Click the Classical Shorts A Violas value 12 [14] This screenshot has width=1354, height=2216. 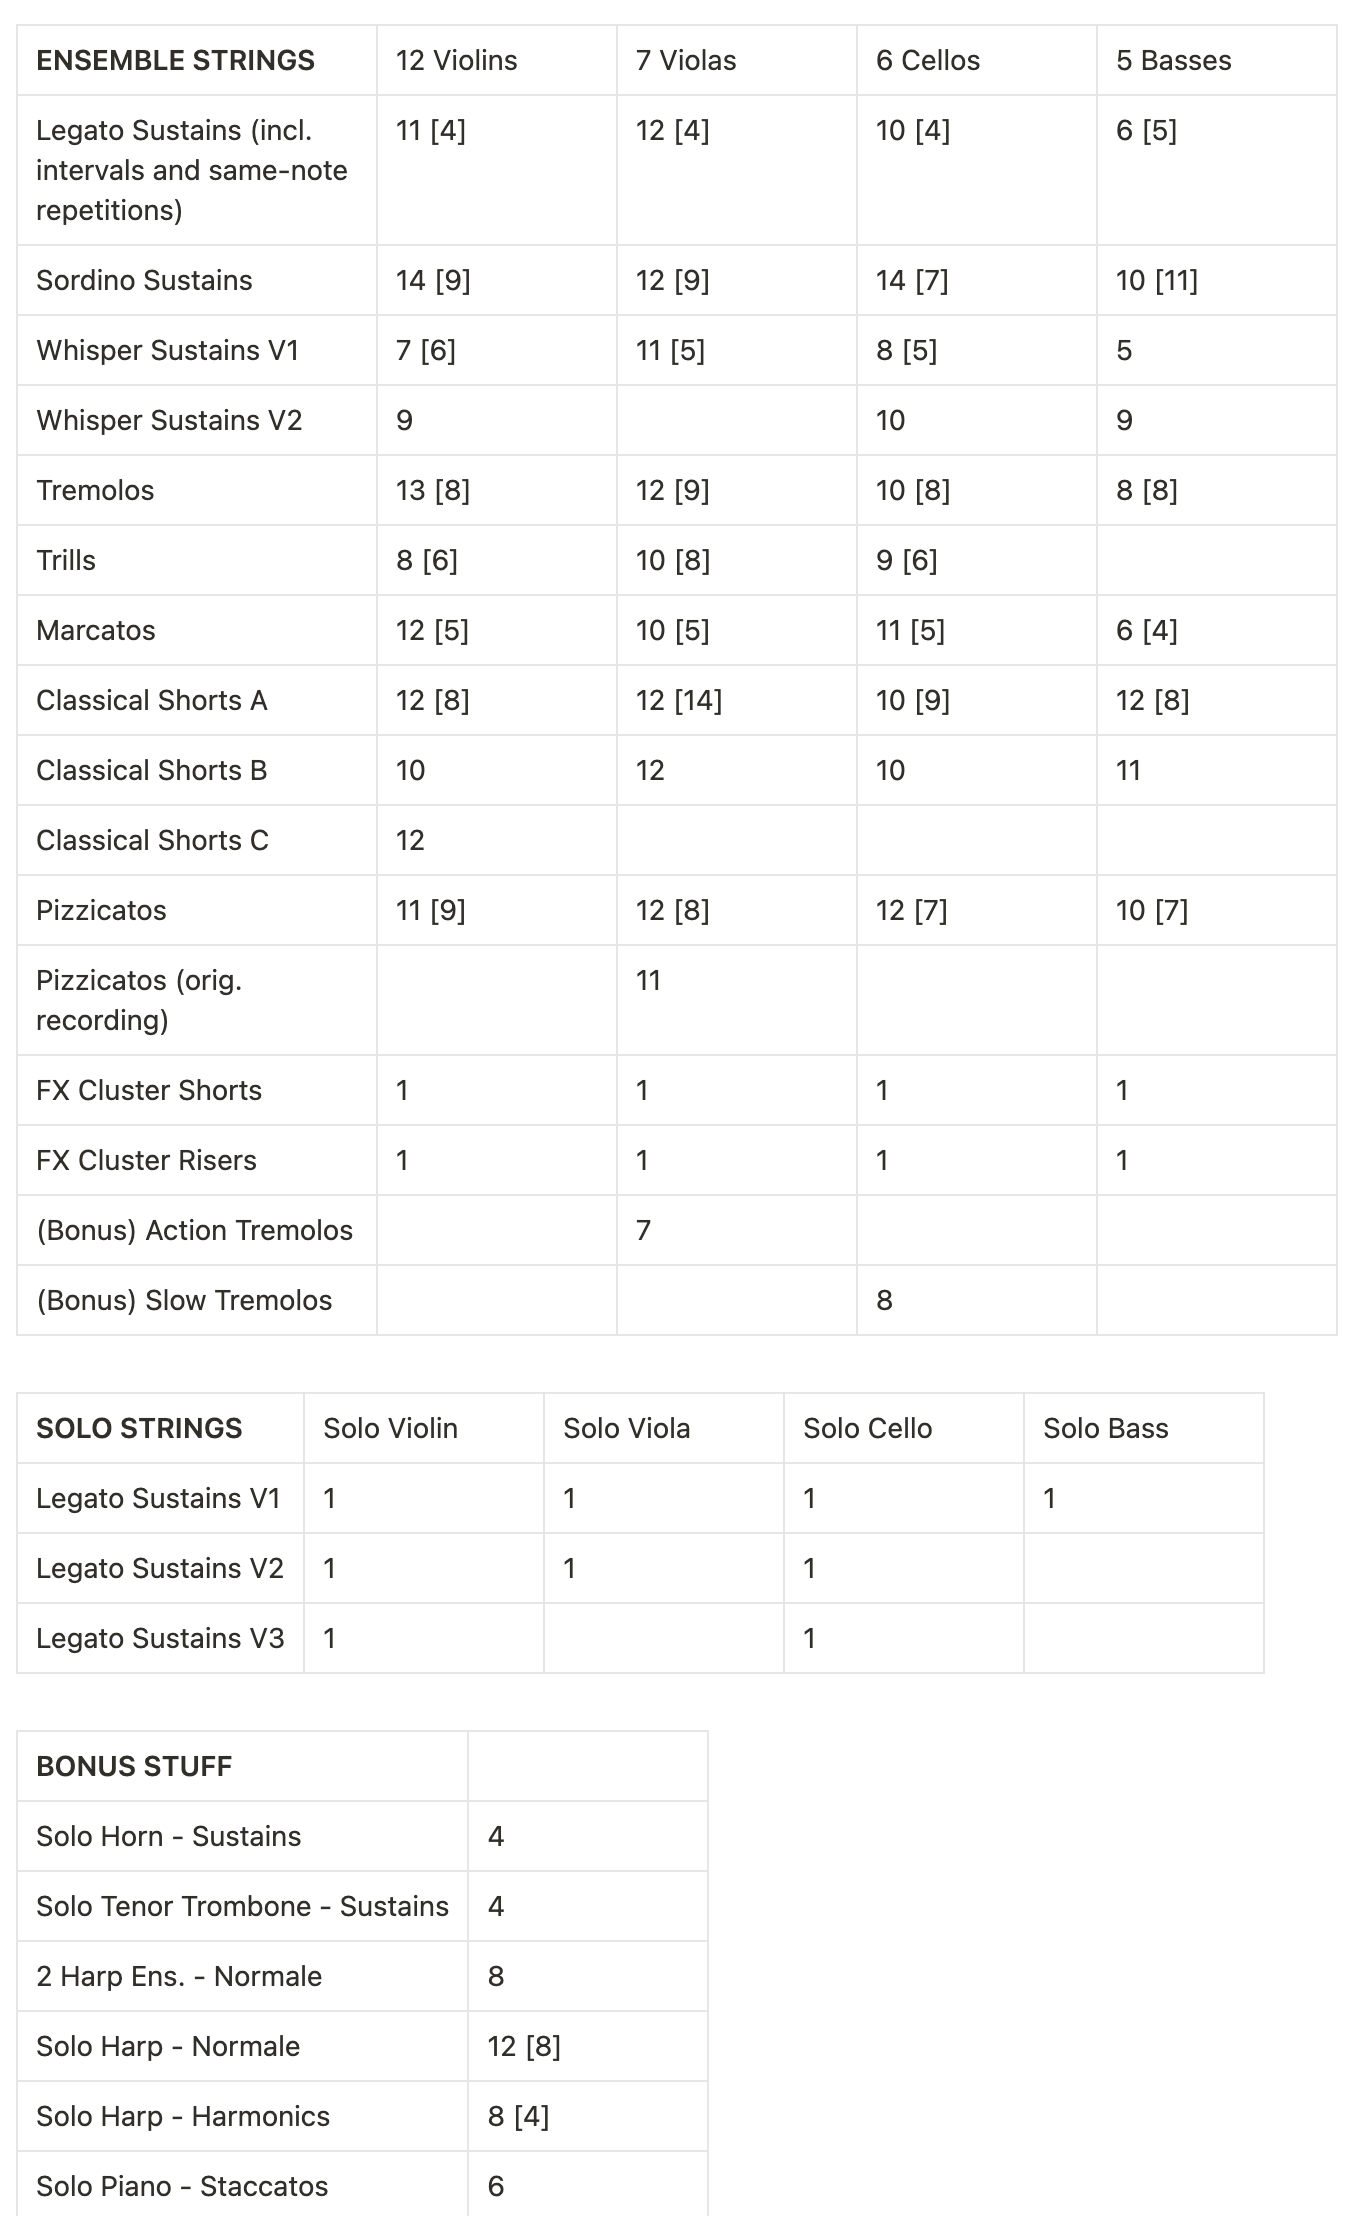679,700
